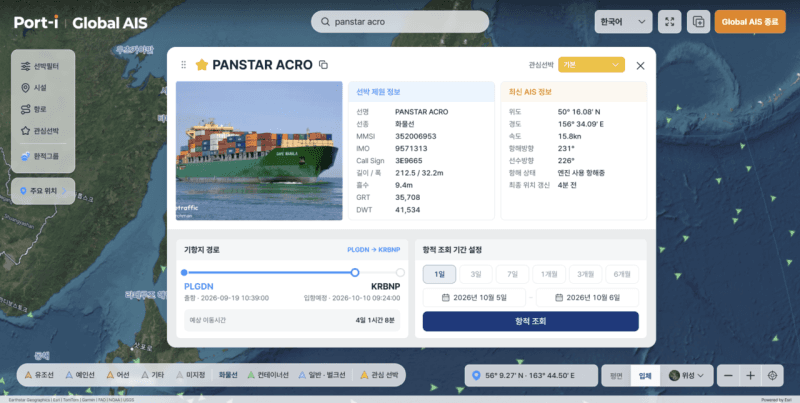Toggle the 유조선 tanker legend filter
Screen dimensions: 800x403
(x=39, y=375)
